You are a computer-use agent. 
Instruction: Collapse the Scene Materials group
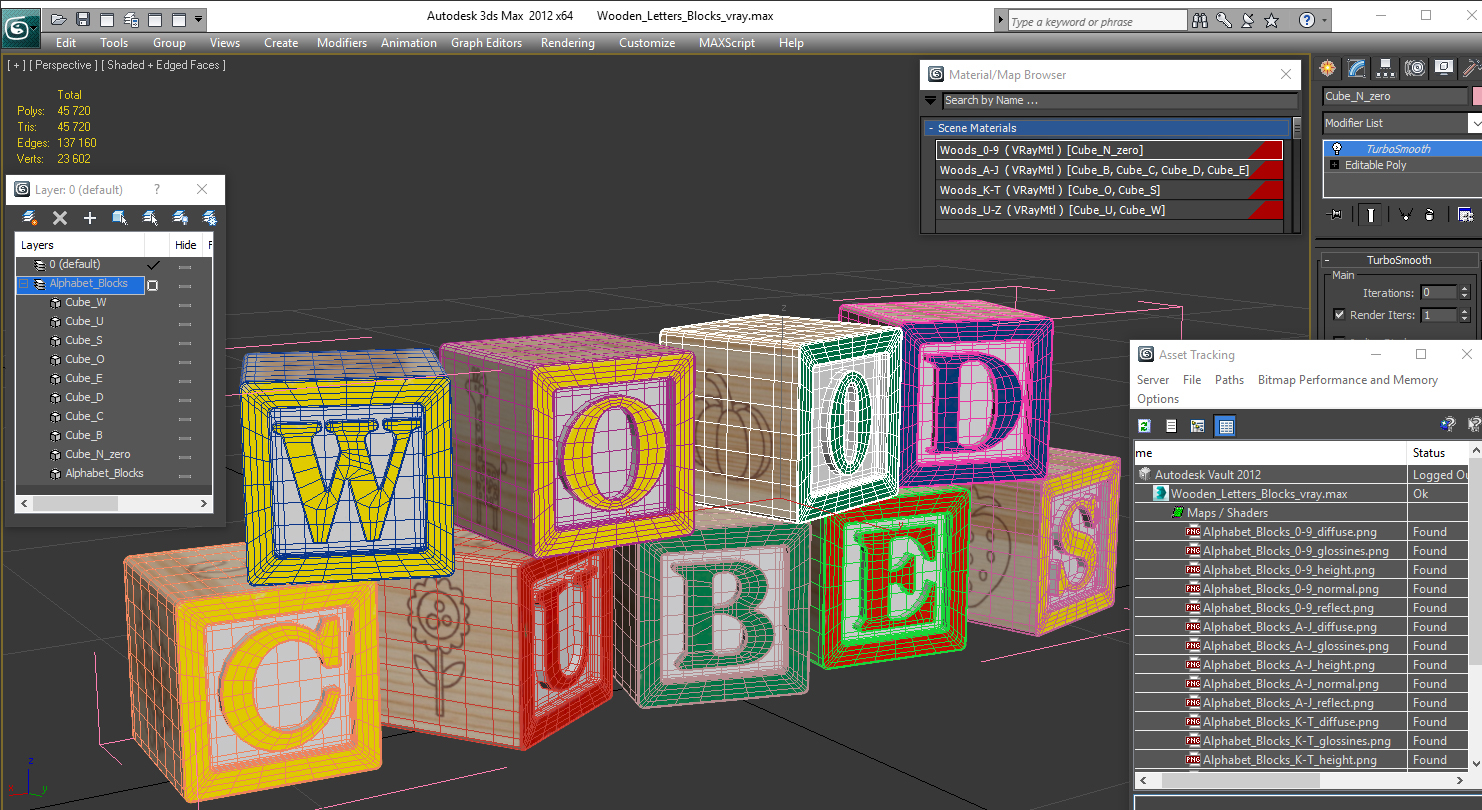(x=934, y=128)
